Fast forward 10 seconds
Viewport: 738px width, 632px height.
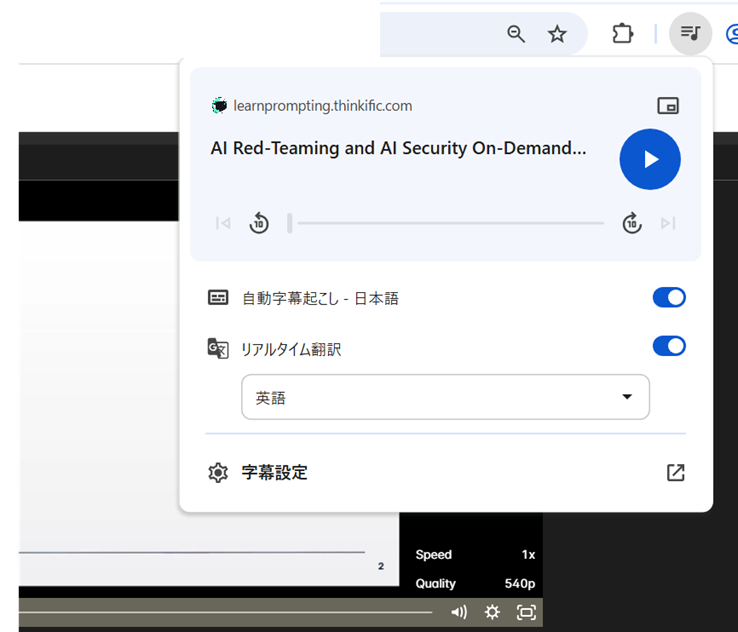click(x=632, y=223)
